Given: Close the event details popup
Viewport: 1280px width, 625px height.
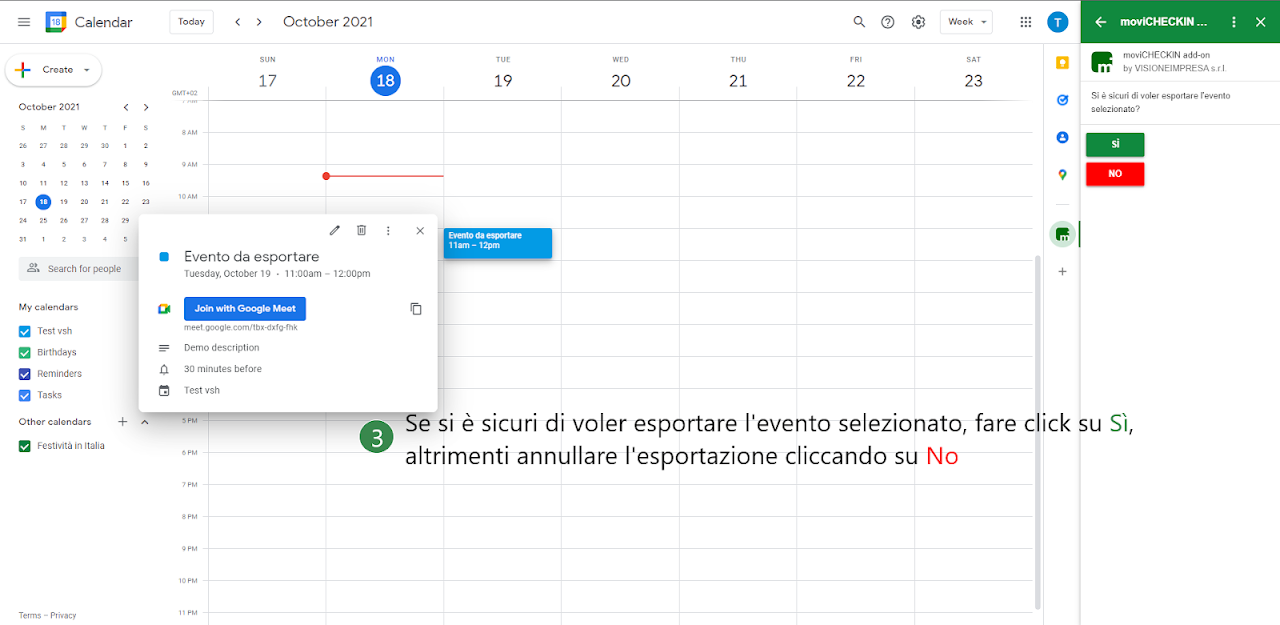Looking at the screenshot, I should 420,230.
